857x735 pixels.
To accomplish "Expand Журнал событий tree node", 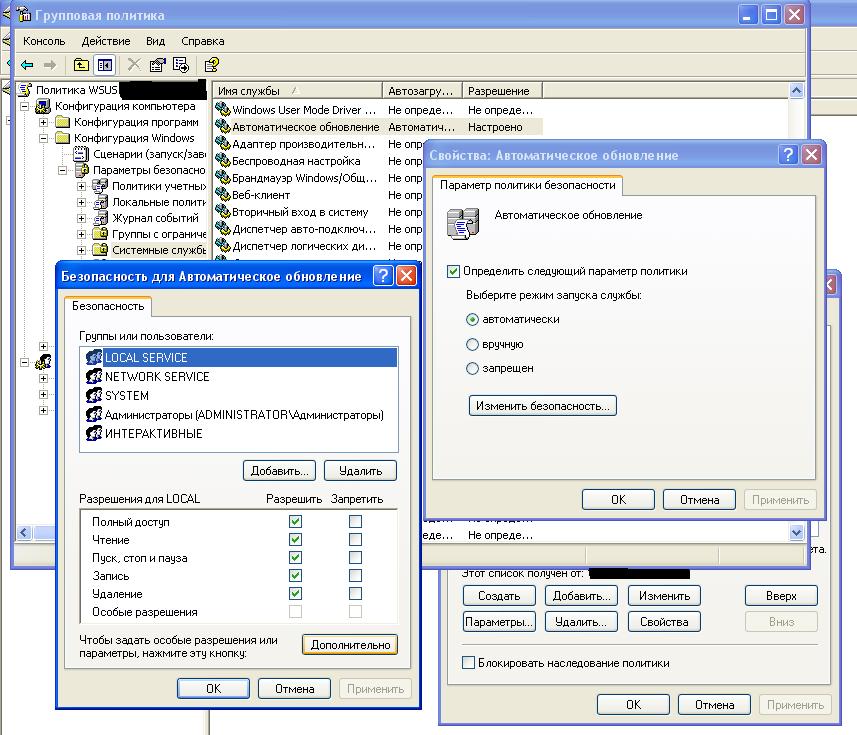I will pos(81,218).
